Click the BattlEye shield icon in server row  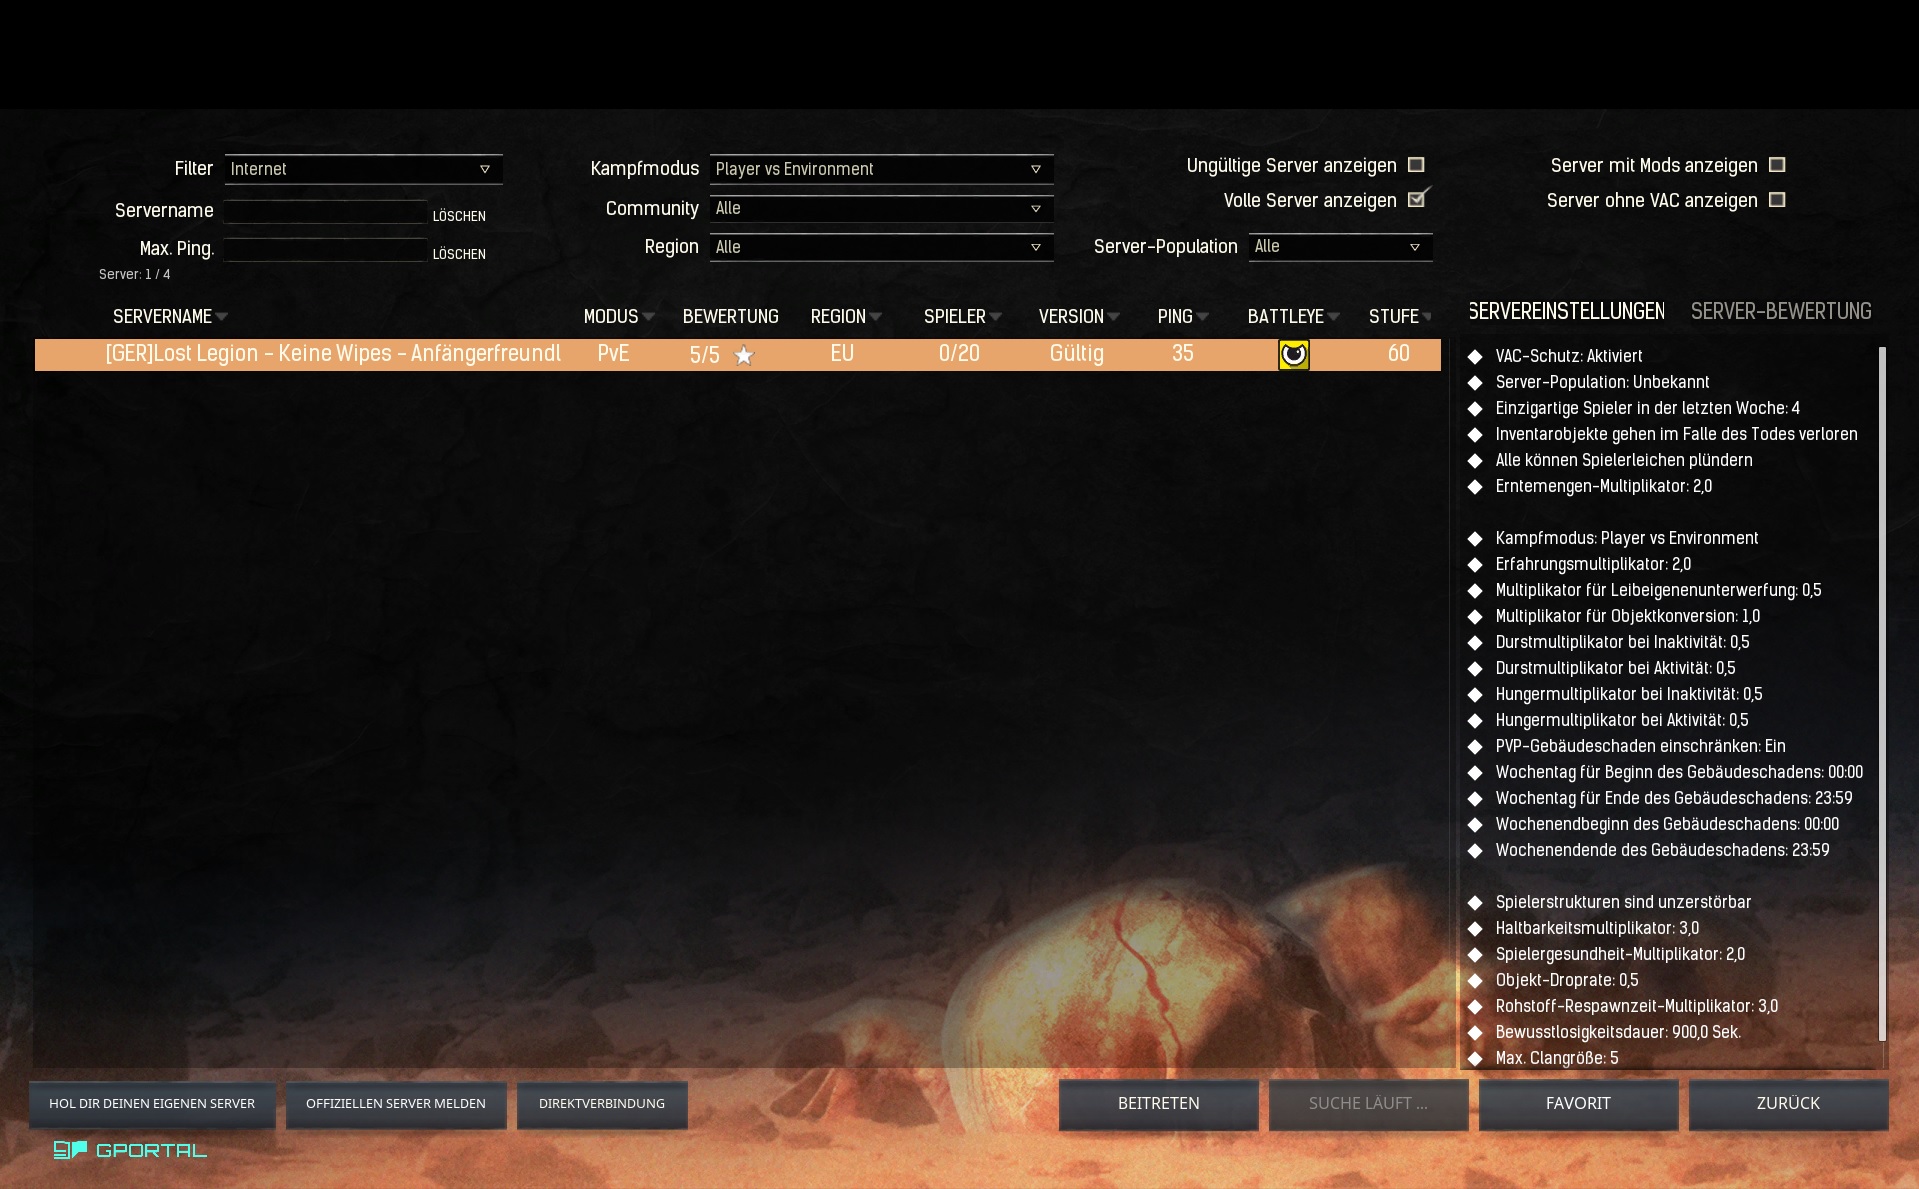tap(1293, 355)
